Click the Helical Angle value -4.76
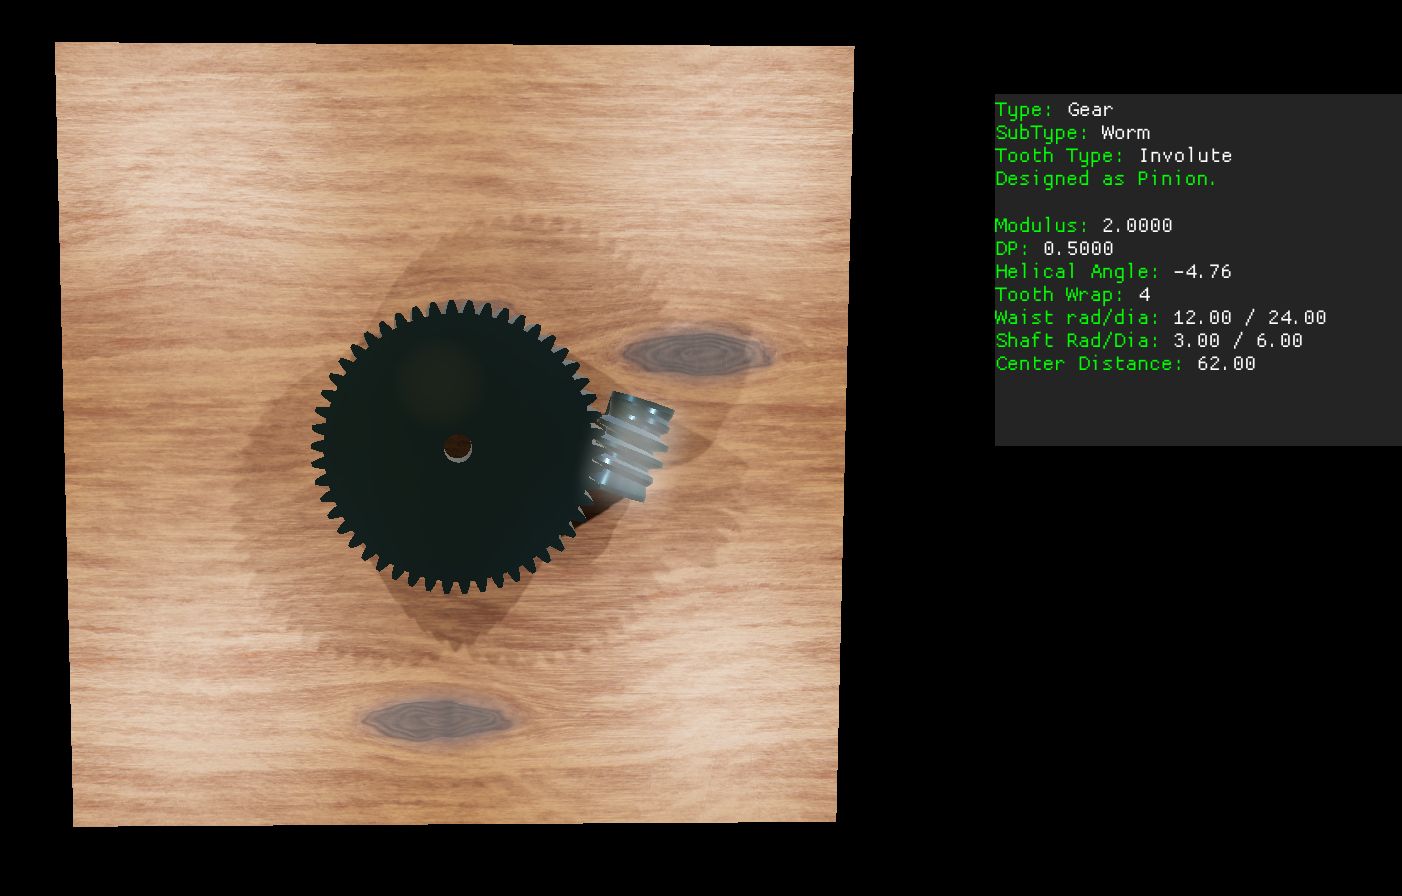The width and height of the screenshot is (1402, 896). [1201, 272]
